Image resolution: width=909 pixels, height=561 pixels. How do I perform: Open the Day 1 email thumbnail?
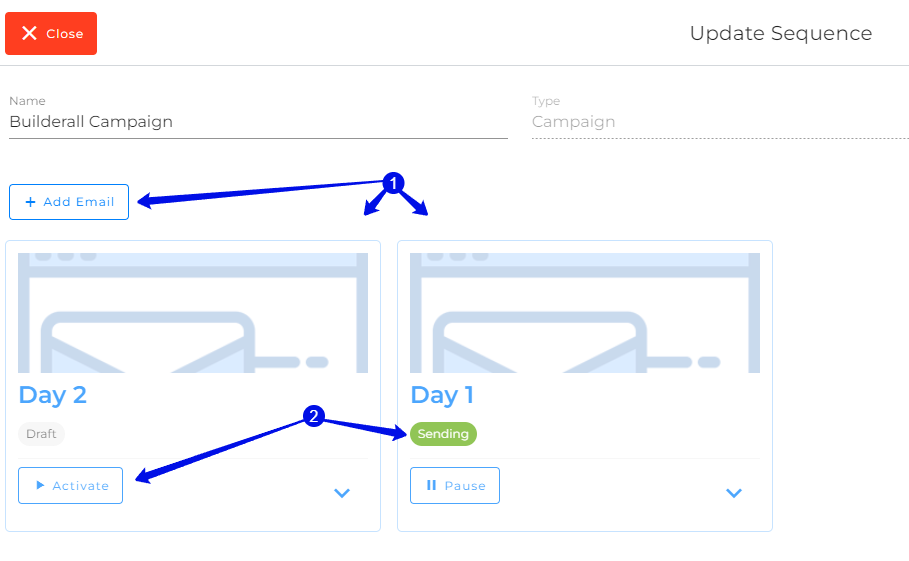point(585,313)
